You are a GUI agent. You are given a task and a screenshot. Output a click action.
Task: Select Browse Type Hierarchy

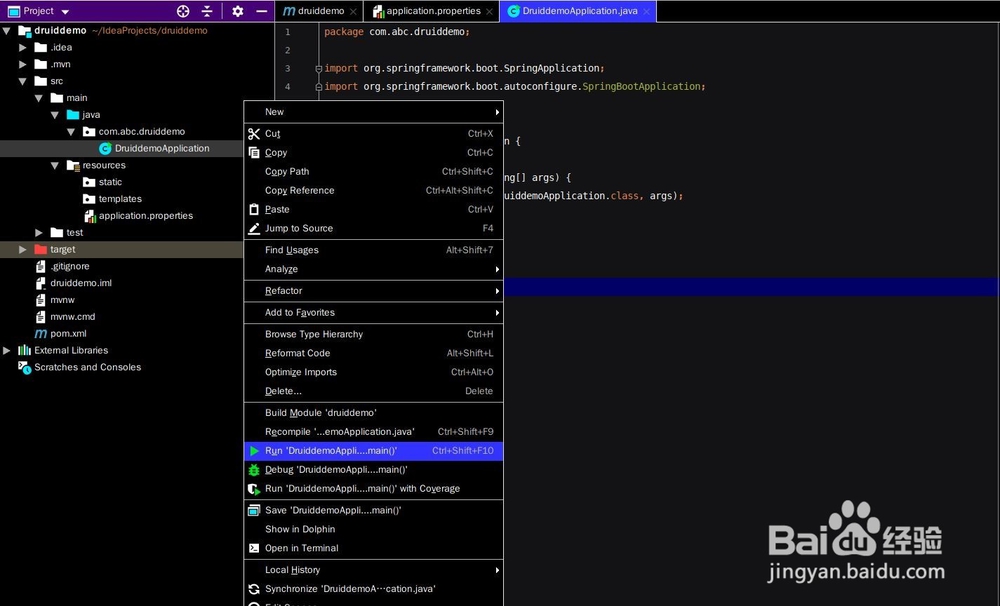click(374, 334)
